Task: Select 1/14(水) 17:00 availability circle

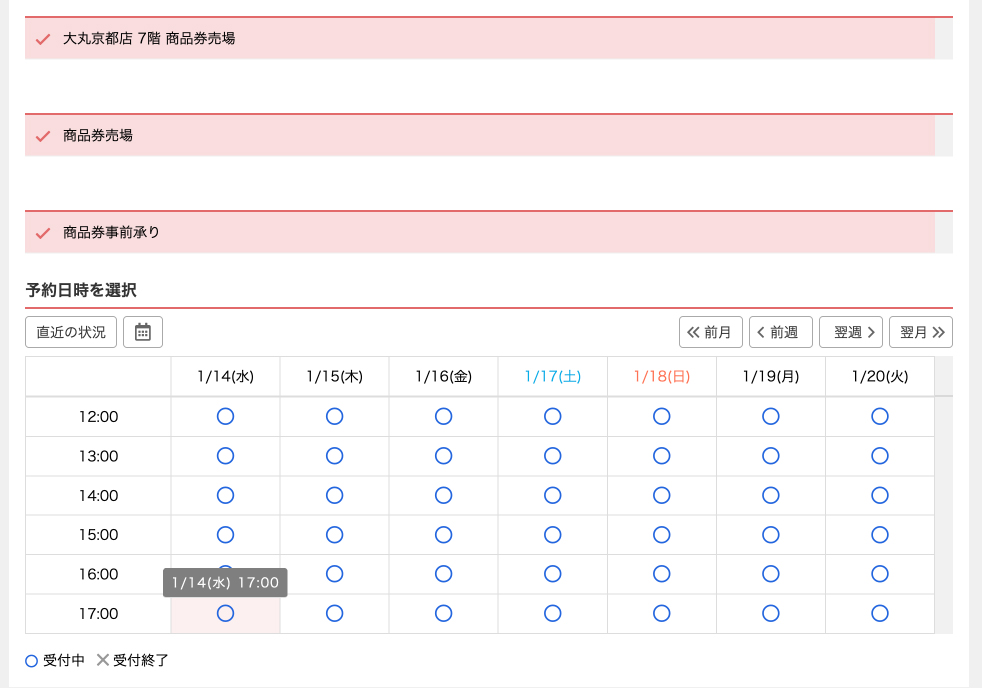Action: [225, 613]
